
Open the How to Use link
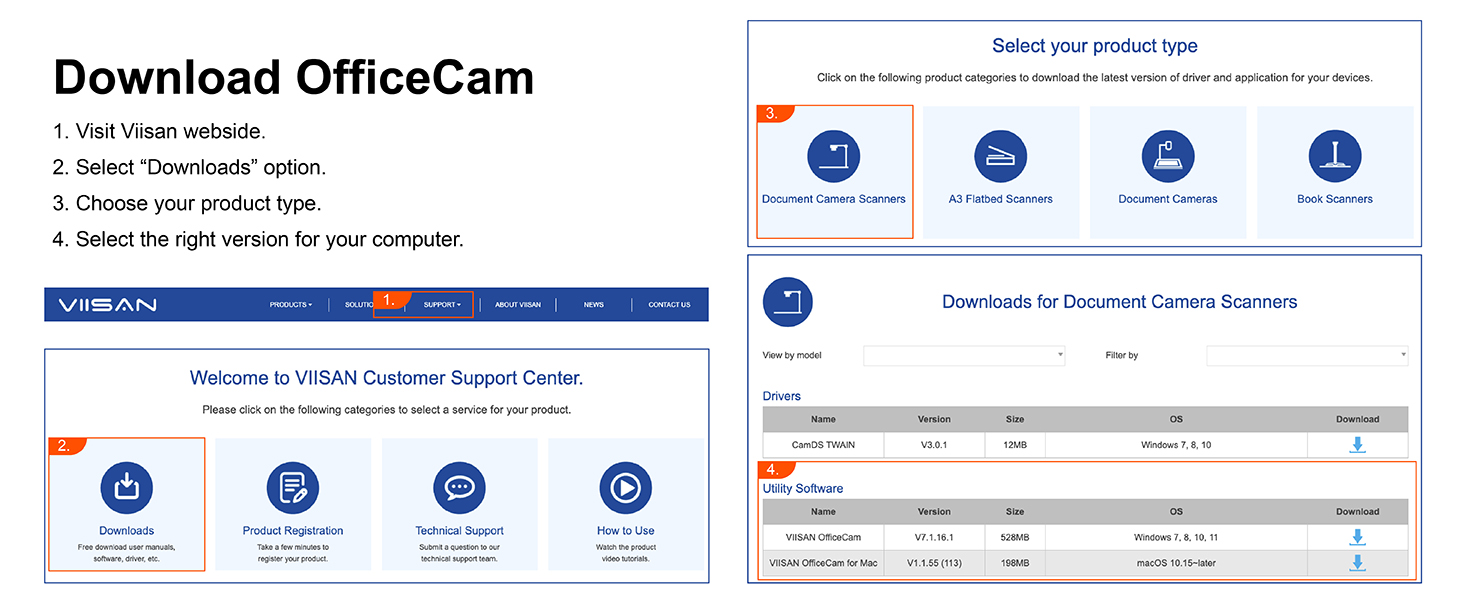625,531
